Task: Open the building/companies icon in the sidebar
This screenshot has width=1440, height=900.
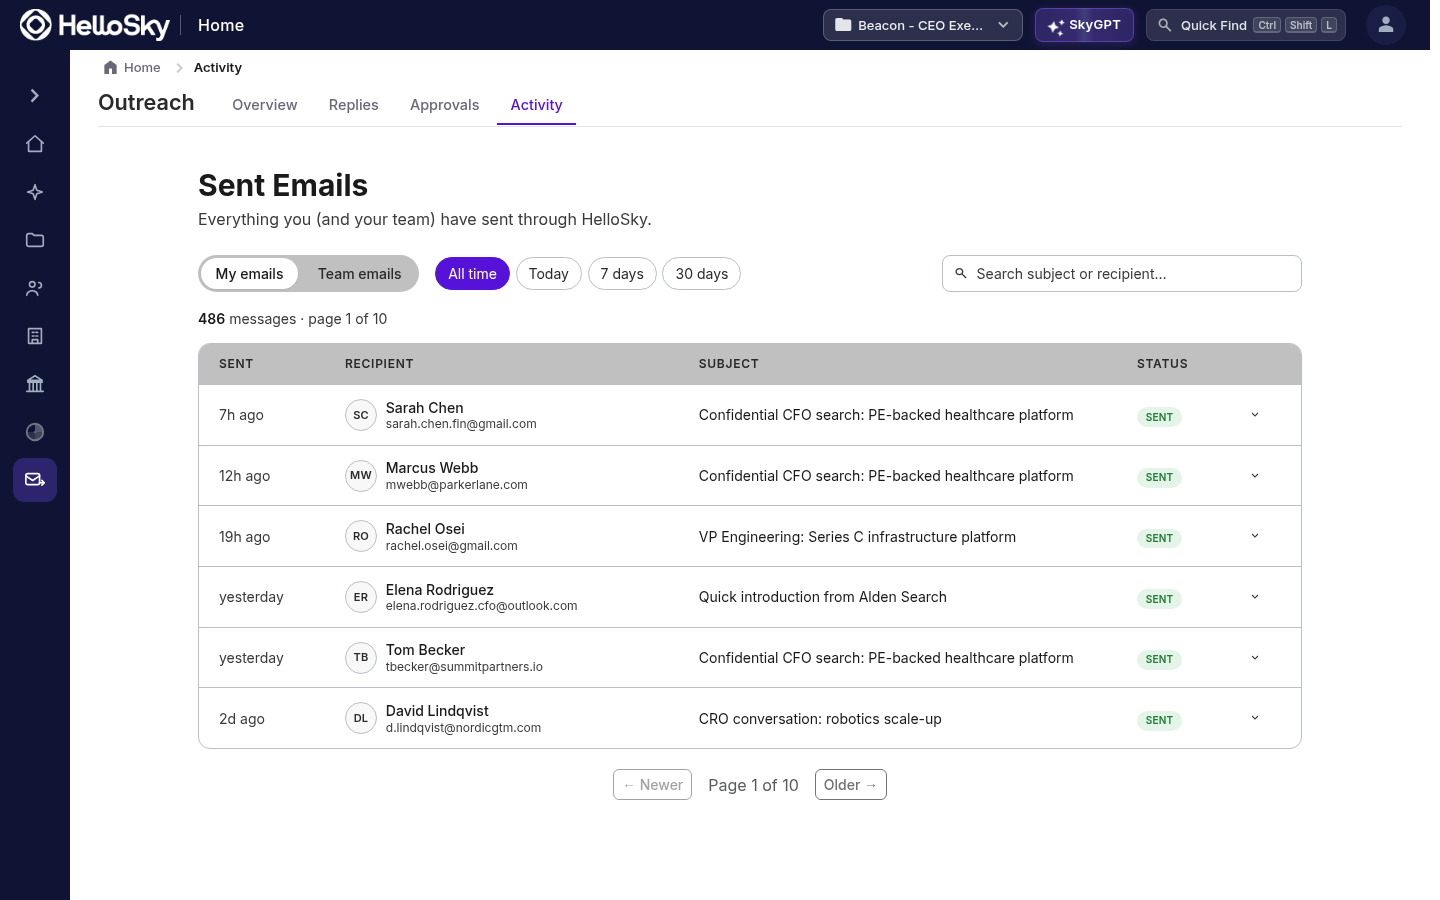Action: point(35,336)
